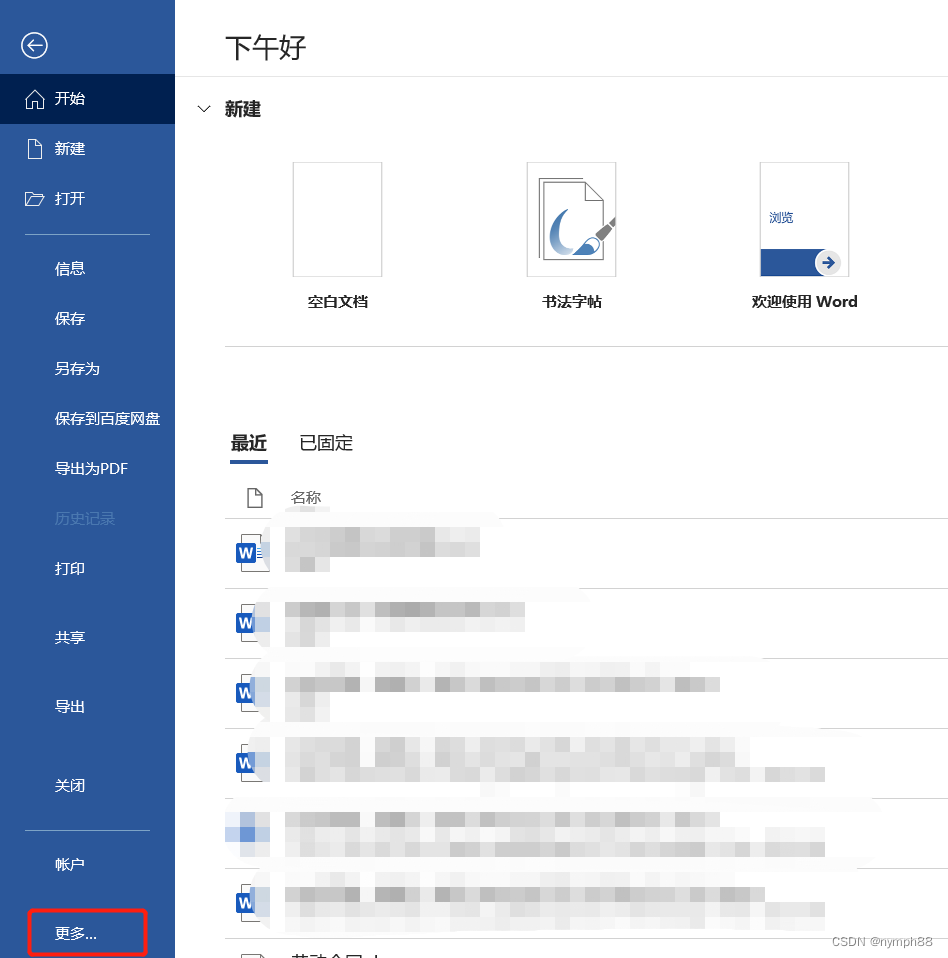Click the open folder icon beside 打开
The image size is (948, 958).
pyautogui.click(x=34, y=199)
